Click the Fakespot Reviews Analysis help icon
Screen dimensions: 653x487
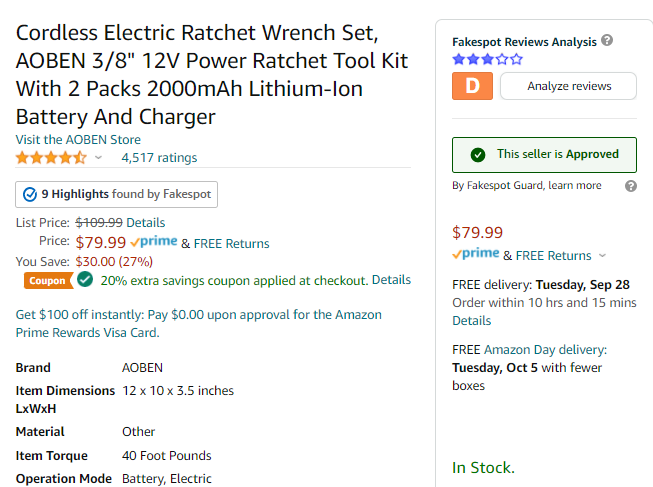click(607, 40)
